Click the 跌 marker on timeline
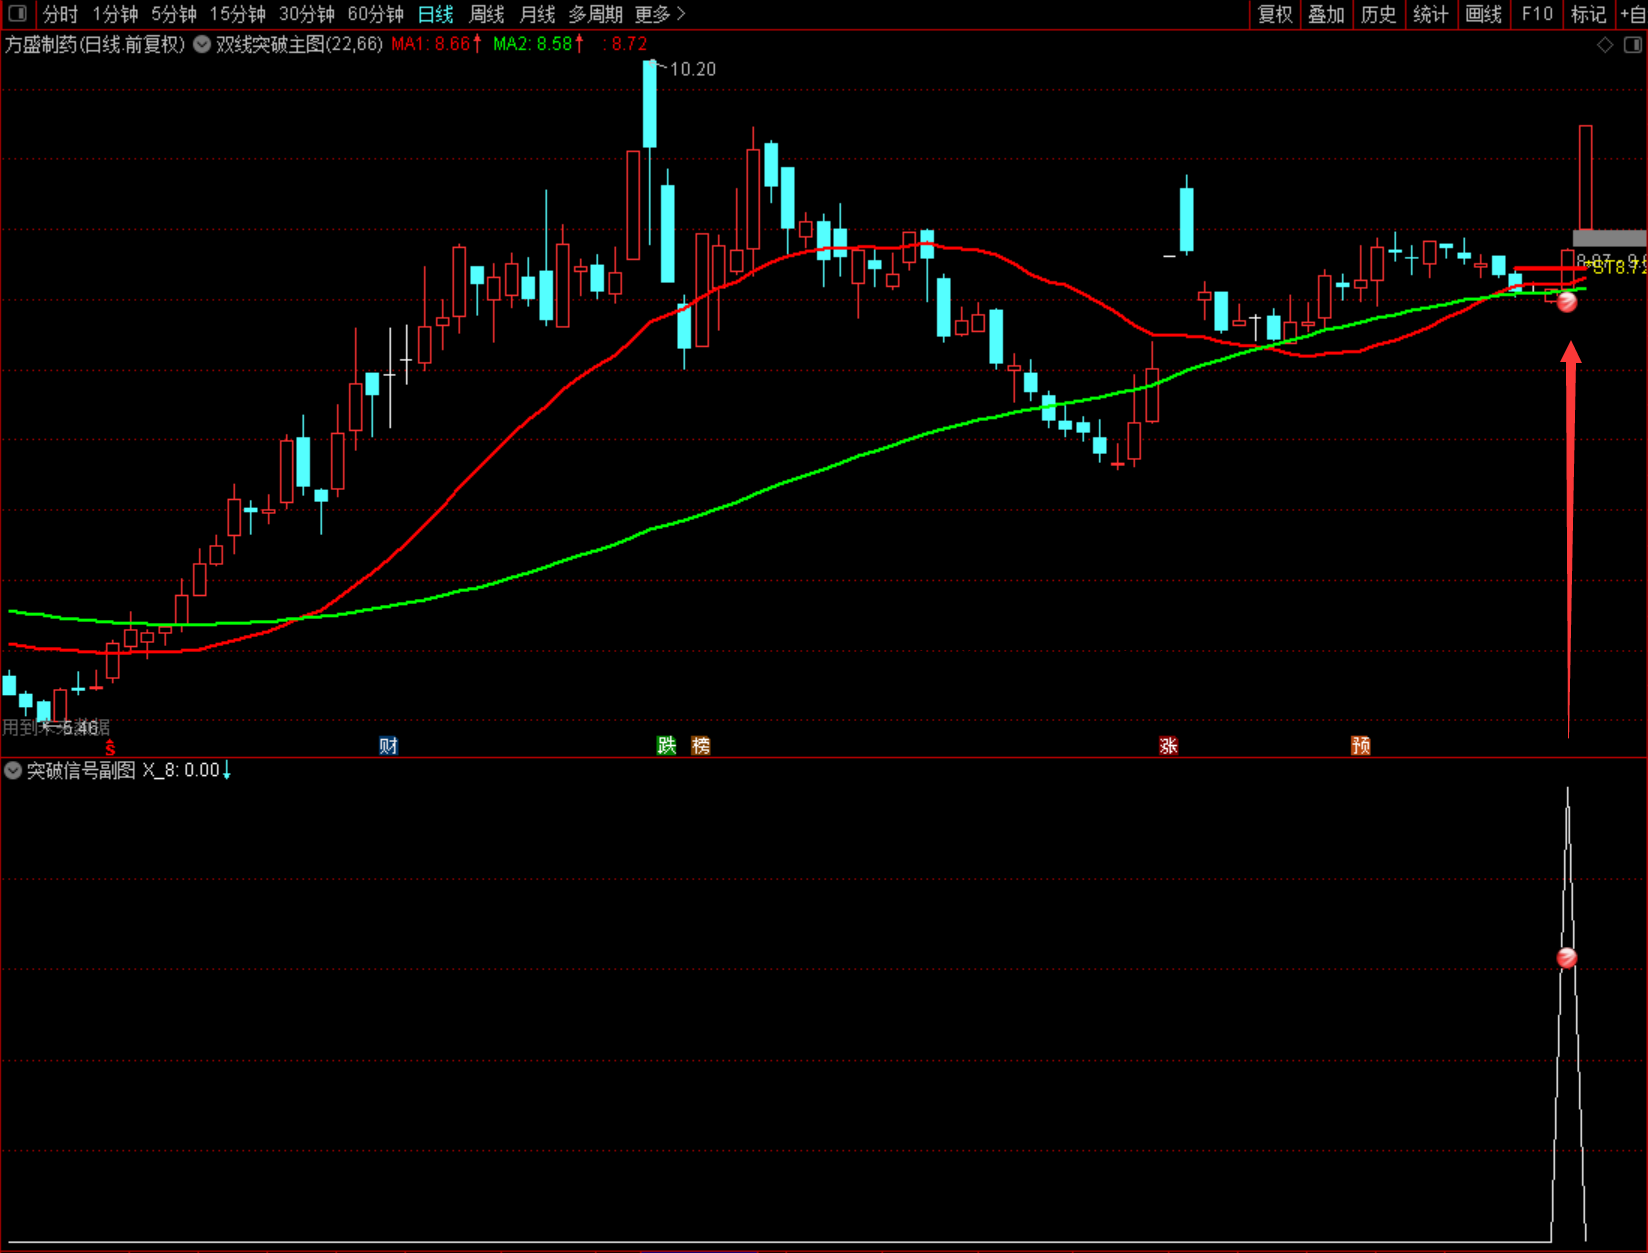Image resolution: width=1648 pixels, height=1253 pixels. click(666, 745)
